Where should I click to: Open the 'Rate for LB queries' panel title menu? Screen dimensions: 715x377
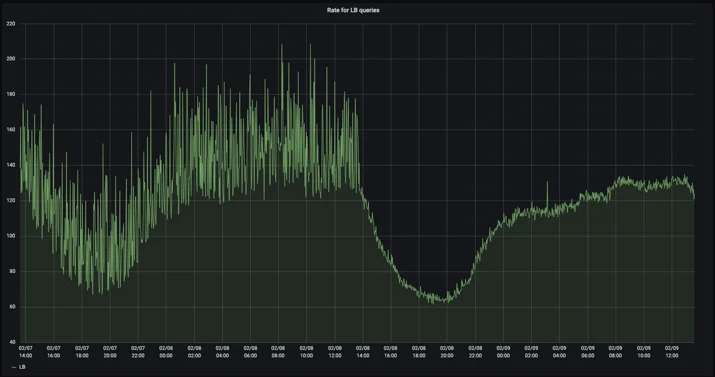pos(353,10)
